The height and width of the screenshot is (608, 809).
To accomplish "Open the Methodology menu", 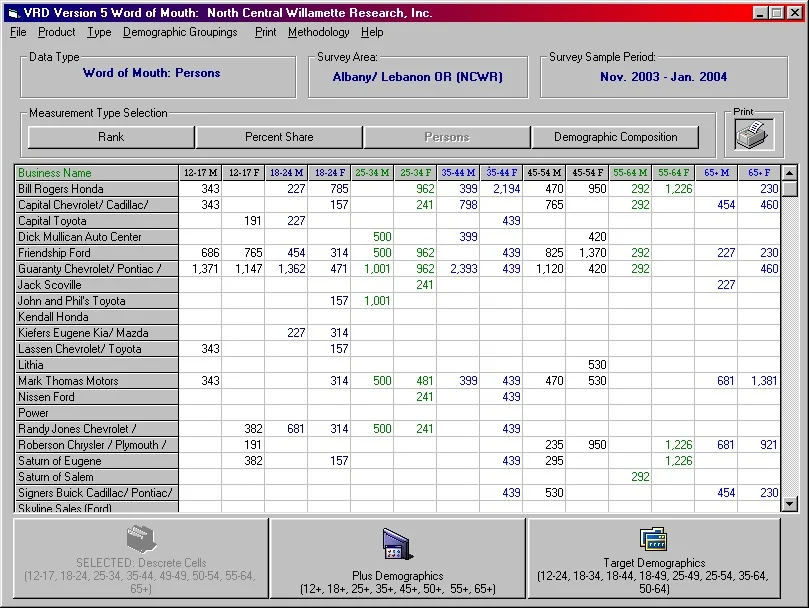I will [x=318, y=32].
